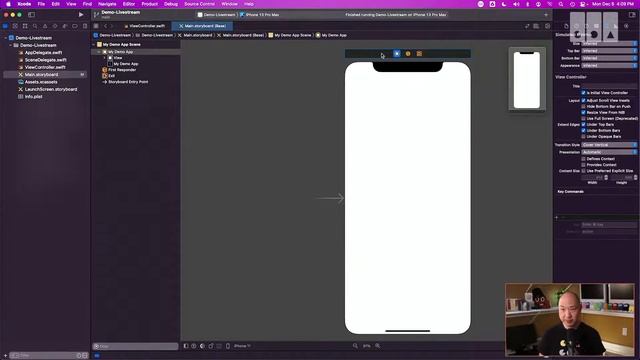
Task: Open the Report navigator icon
Action: tap(85, 26)
